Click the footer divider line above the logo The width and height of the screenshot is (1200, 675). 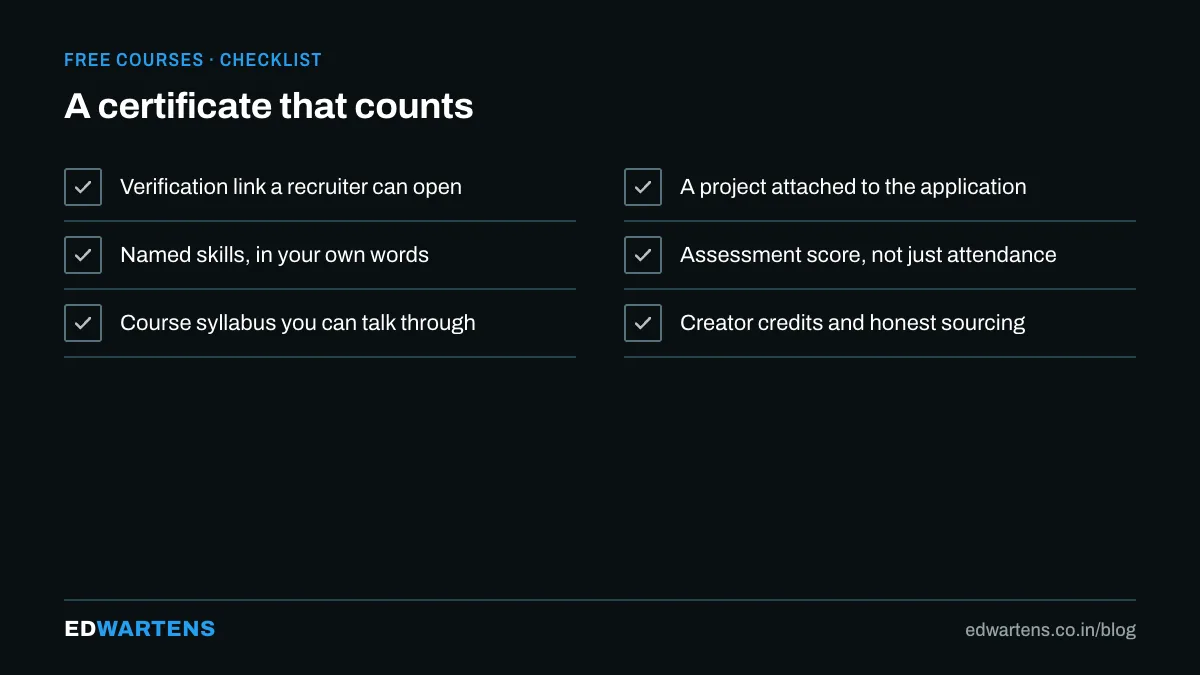[x=600, y=600]
